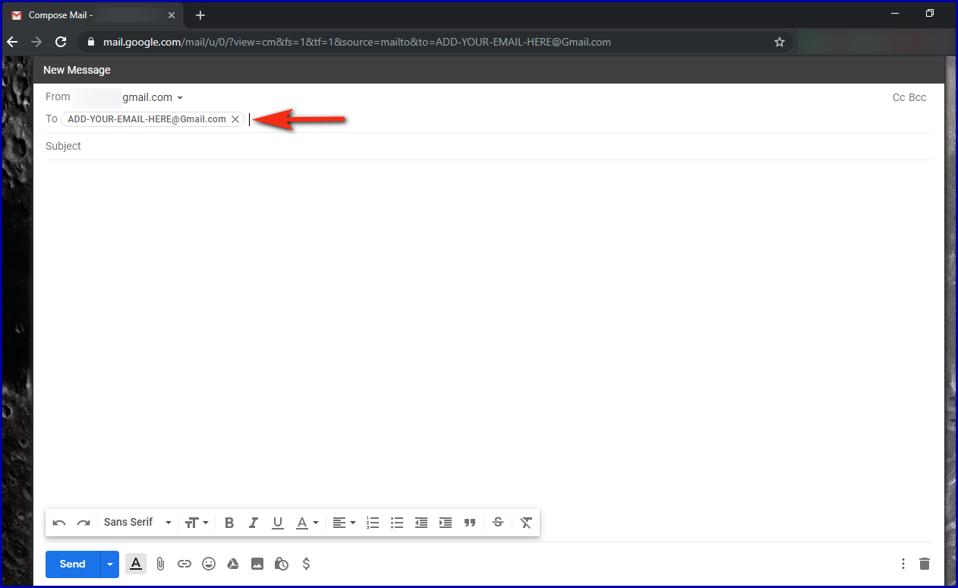
Task: Enable confidential mode for this email
Action: [281, 563]
